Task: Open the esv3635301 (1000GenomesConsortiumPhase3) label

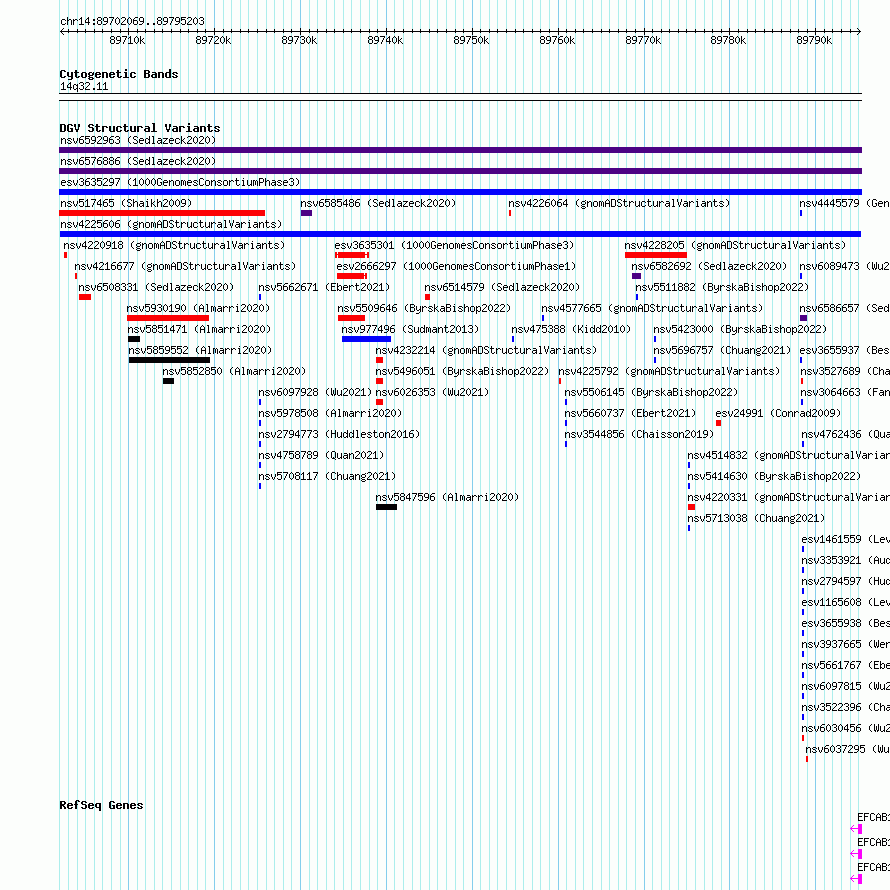Action: 454,245
